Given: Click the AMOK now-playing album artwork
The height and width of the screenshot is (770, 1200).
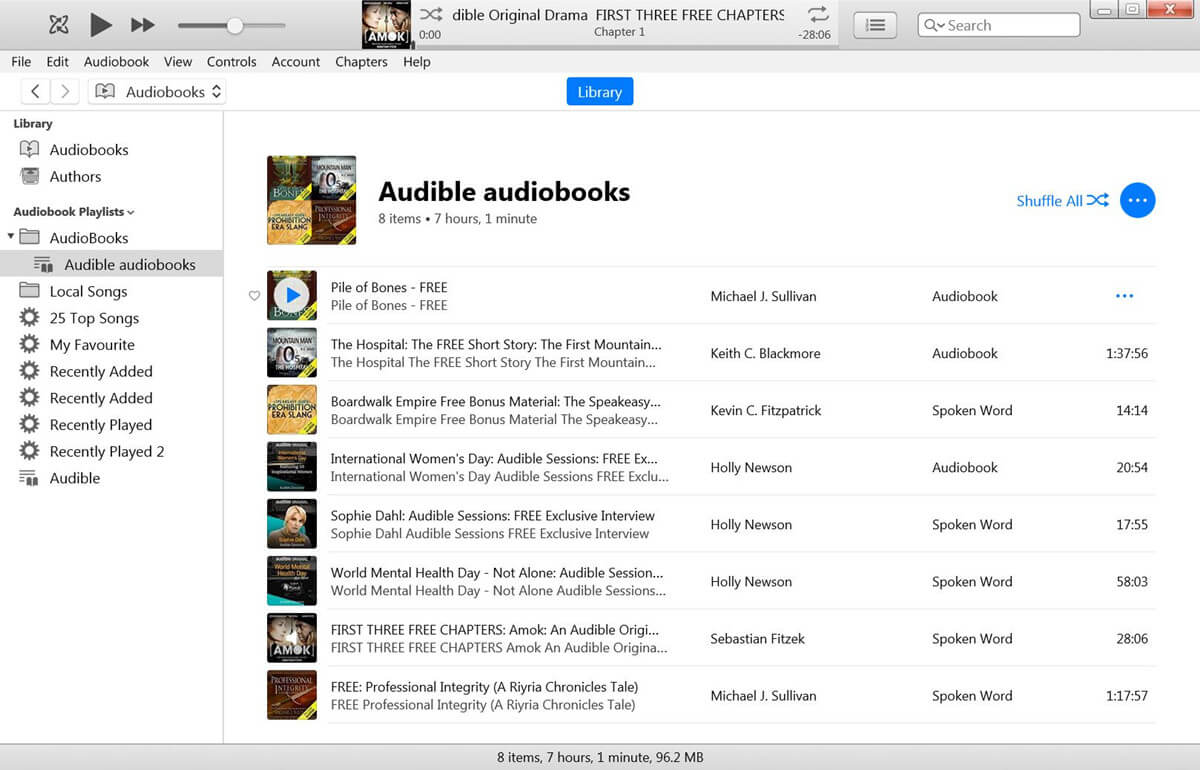Looking at the screenshot, I should coord(386,25).
